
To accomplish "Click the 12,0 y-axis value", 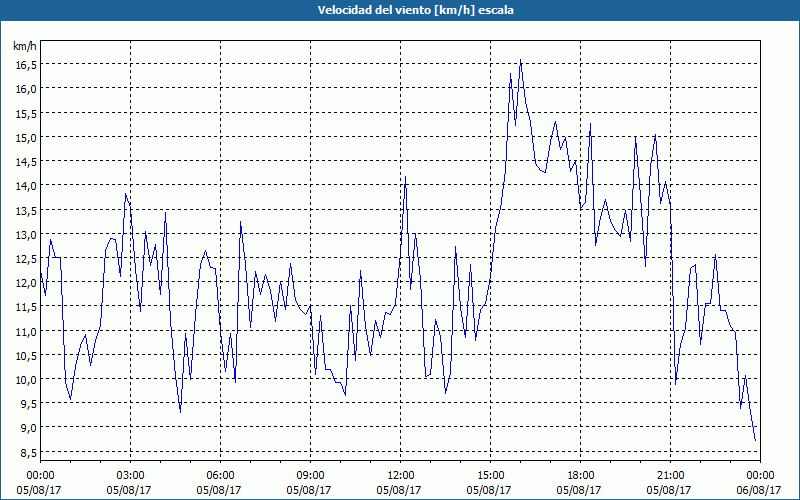I will click(26, 283).
